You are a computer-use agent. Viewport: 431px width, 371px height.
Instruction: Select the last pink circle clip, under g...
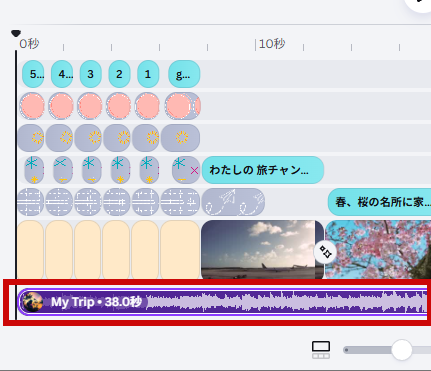(x=182, y=106)
